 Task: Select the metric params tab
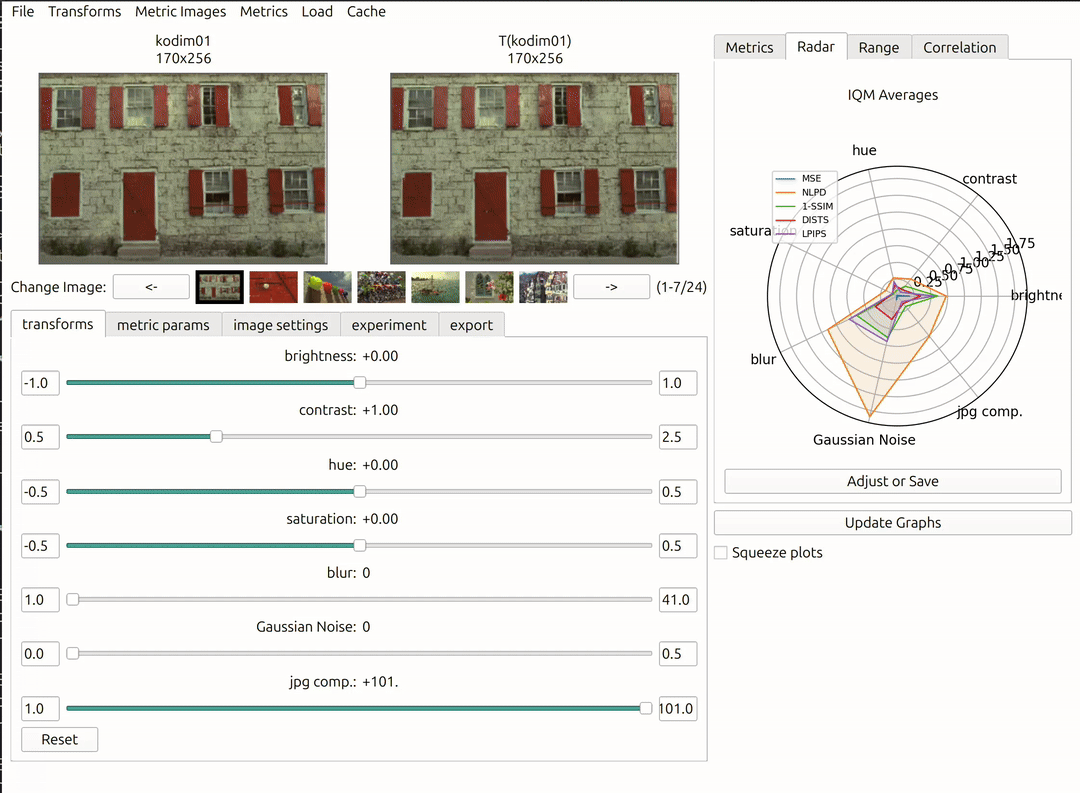tap(163, 325)
